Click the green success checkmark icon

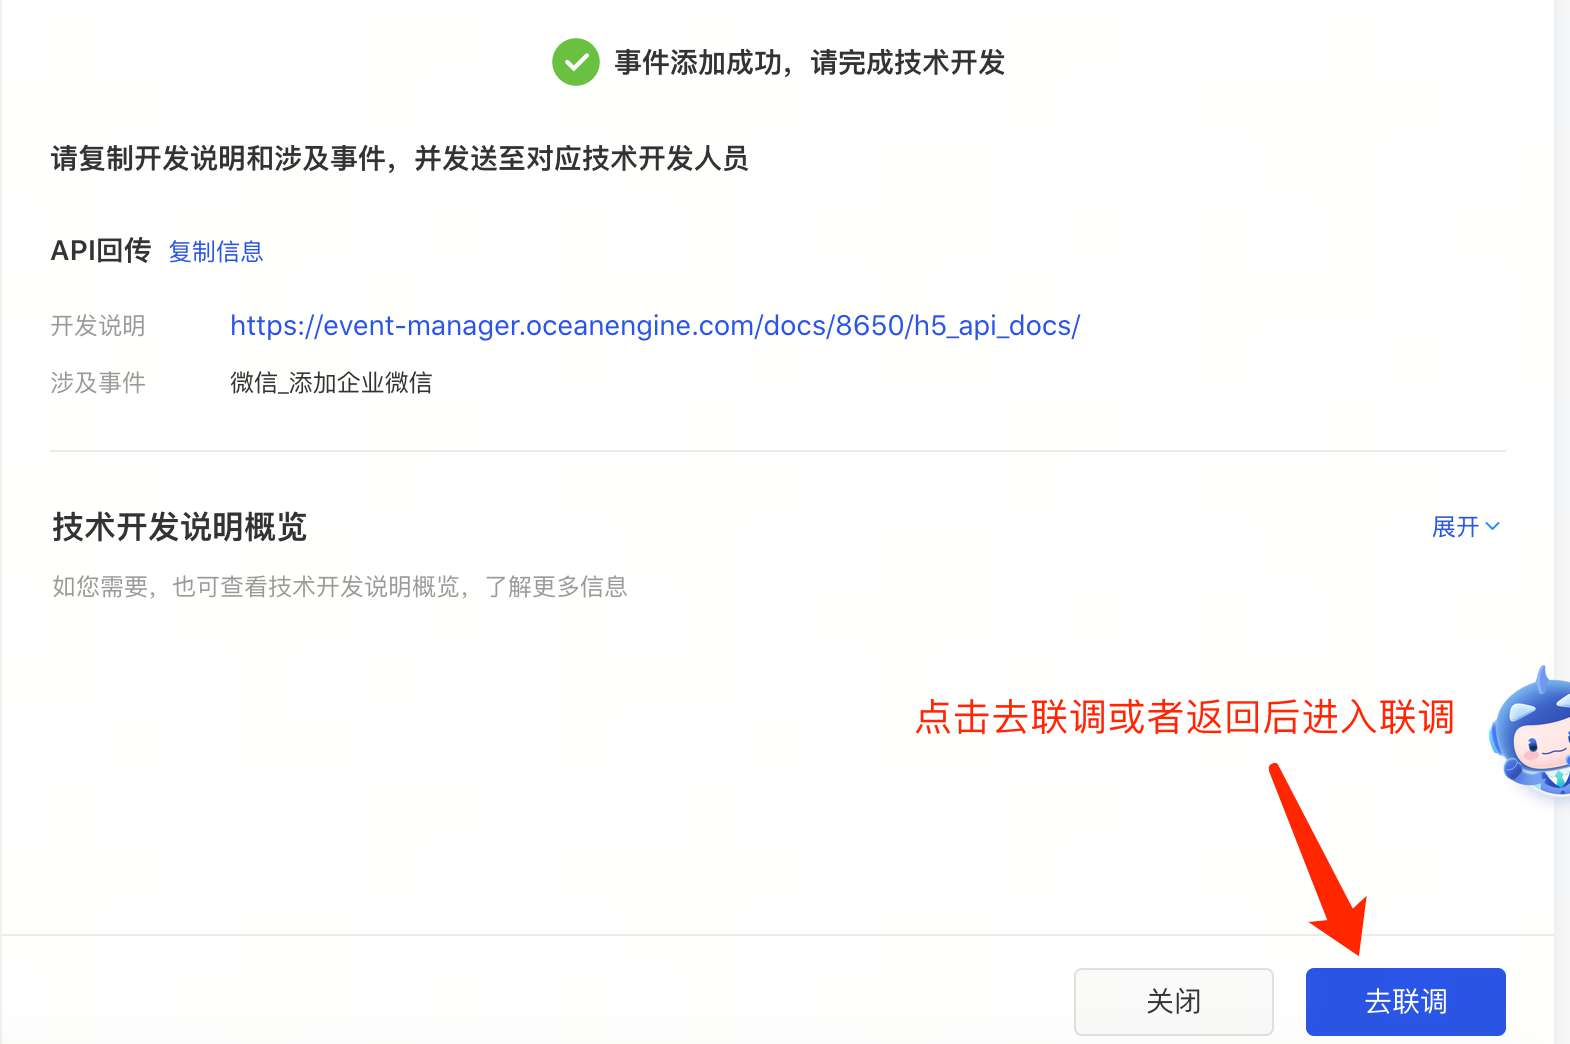pyautogui.click(x=576, y=62)
